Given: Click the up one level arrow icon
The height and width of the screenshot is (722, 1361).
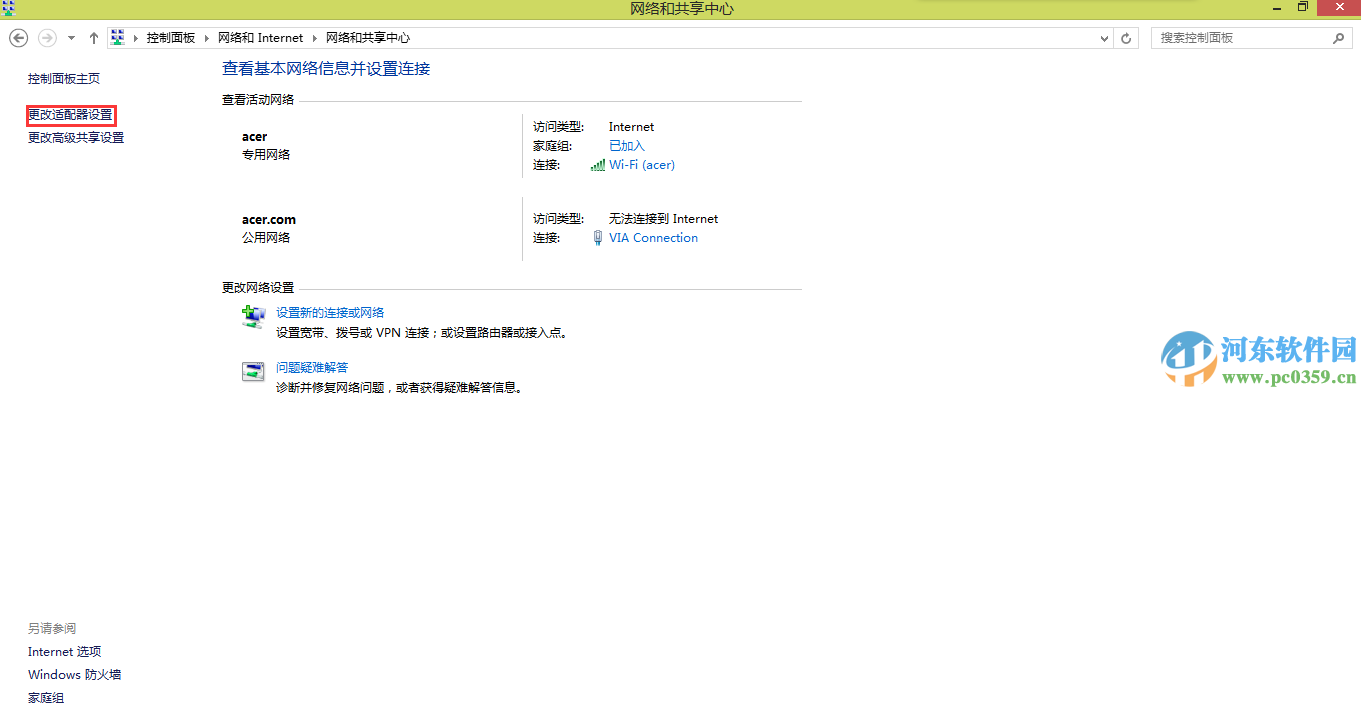Looking at the screenshot, I should coord(93,37).
